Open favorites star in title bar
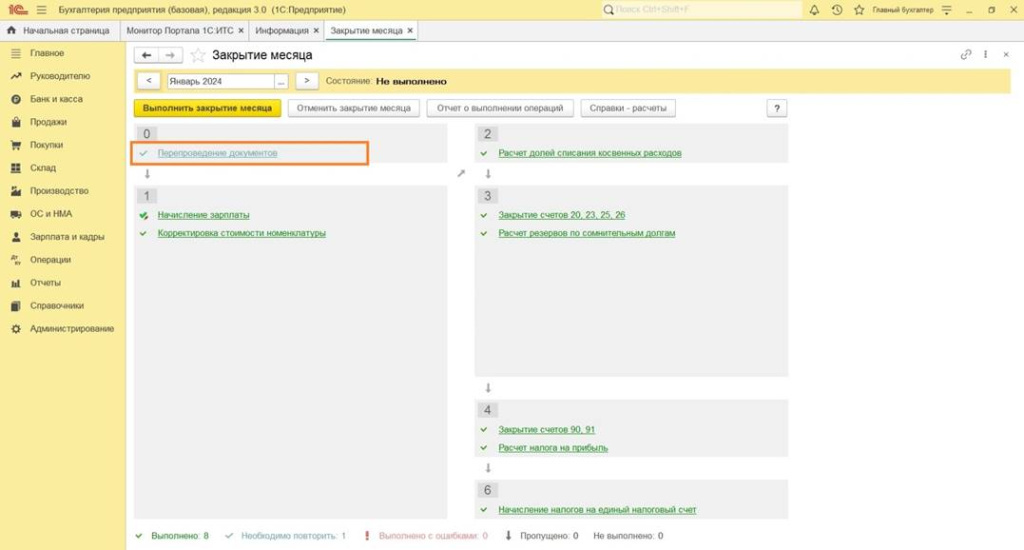This screenshot has height=550, width=1024. pyautogui.click(x=859, y=10)
